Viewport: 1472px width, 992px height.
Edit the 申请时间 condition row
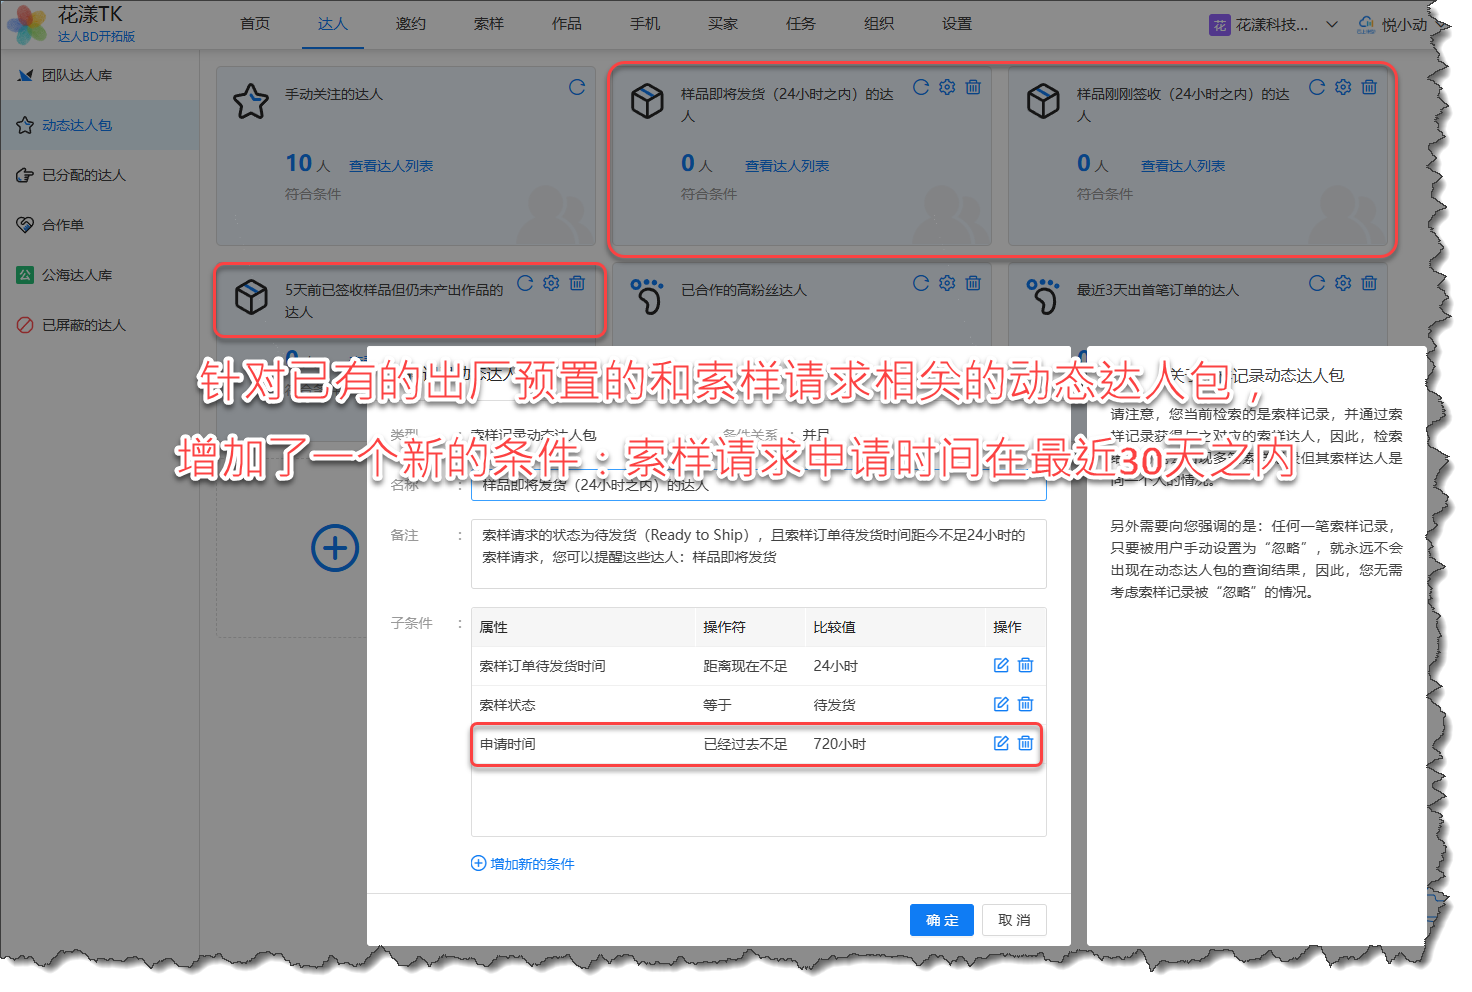click(1000, 743)
